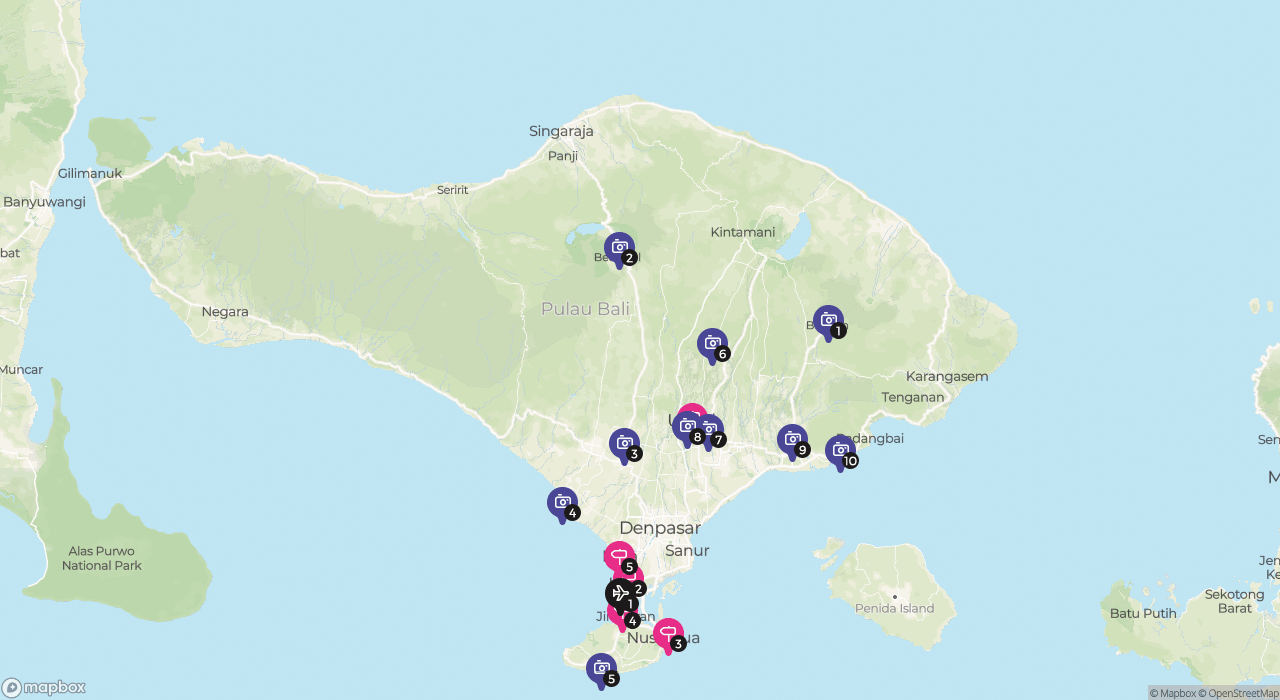Click purple camera marker number 10
1280x700 pixels.
840,451
